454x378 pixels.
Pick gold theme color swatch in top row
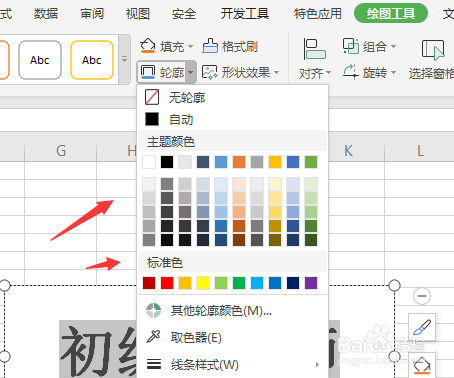click(275, 162)
